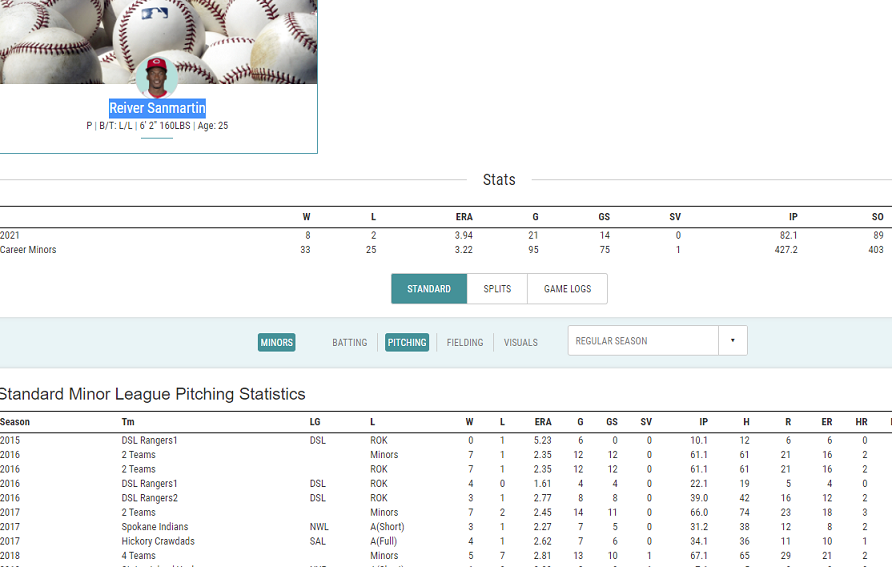The image size is (892, 567).
Task: Select the Batting stats option
Action: pos(350,342)
